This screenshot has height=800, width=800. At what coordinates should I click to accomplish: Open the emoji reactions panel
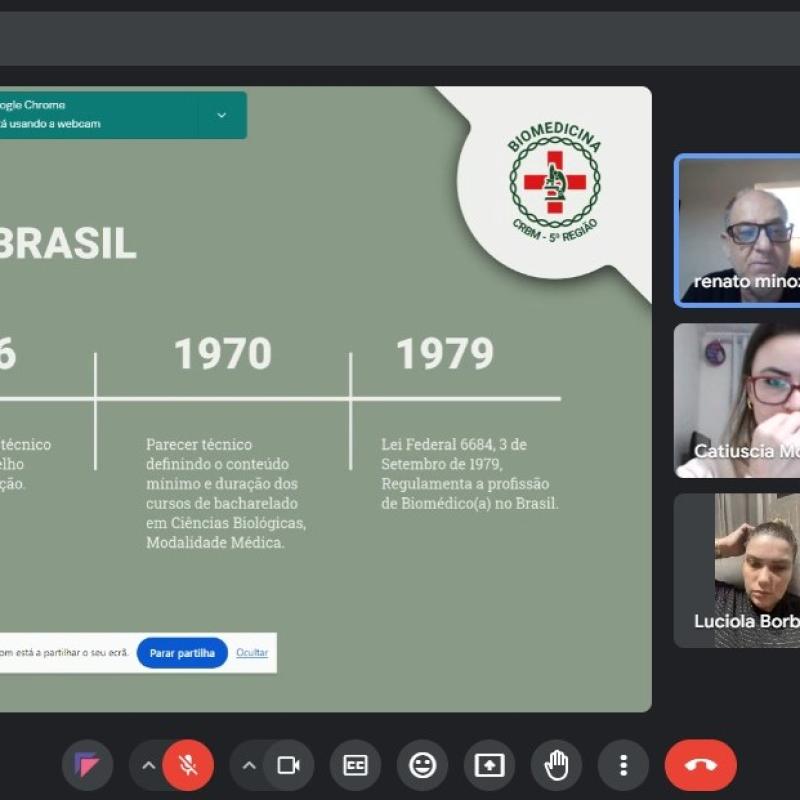(x=422, y=766)
